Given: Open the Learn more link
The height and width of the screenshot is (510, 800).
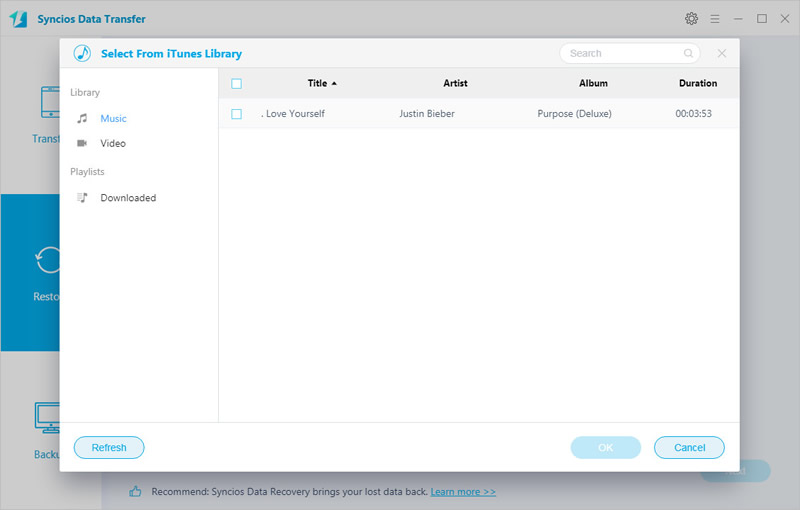Looking at the screenshot, I should (x=463, y=492).
